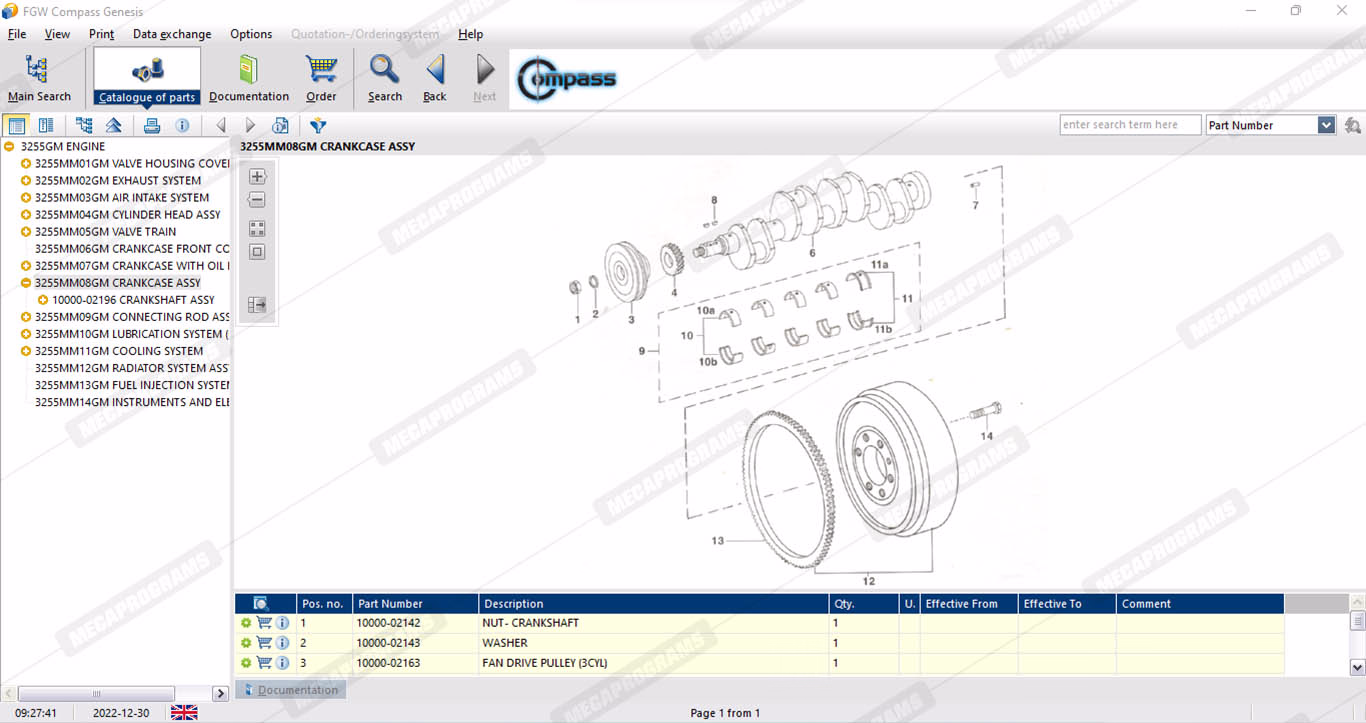Expand 10000-02196 CRANKSHAFT ASSY node
The height and width of the screenshot is (723, 1366).
[43, 300]
